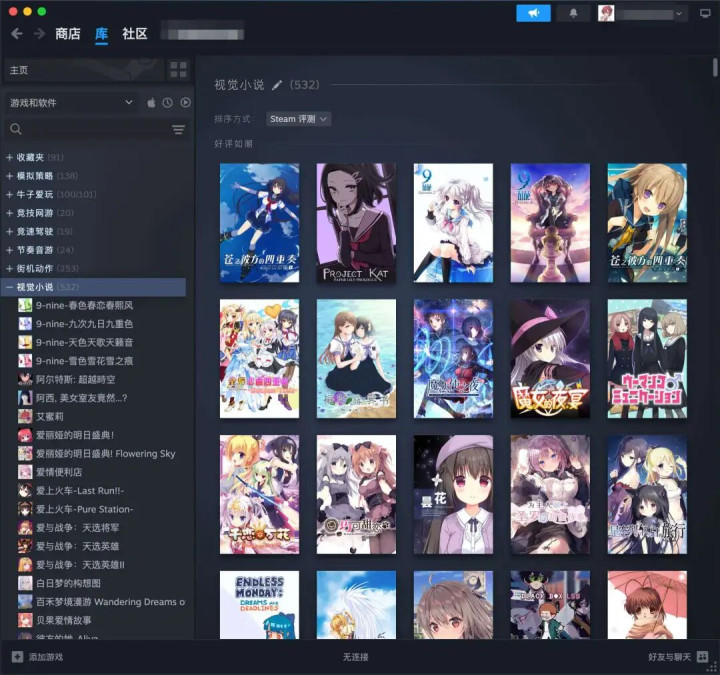Screen dimensions: 720x675
Task: Toggle the macOS-compatible games filter
Action: (152, 102)
